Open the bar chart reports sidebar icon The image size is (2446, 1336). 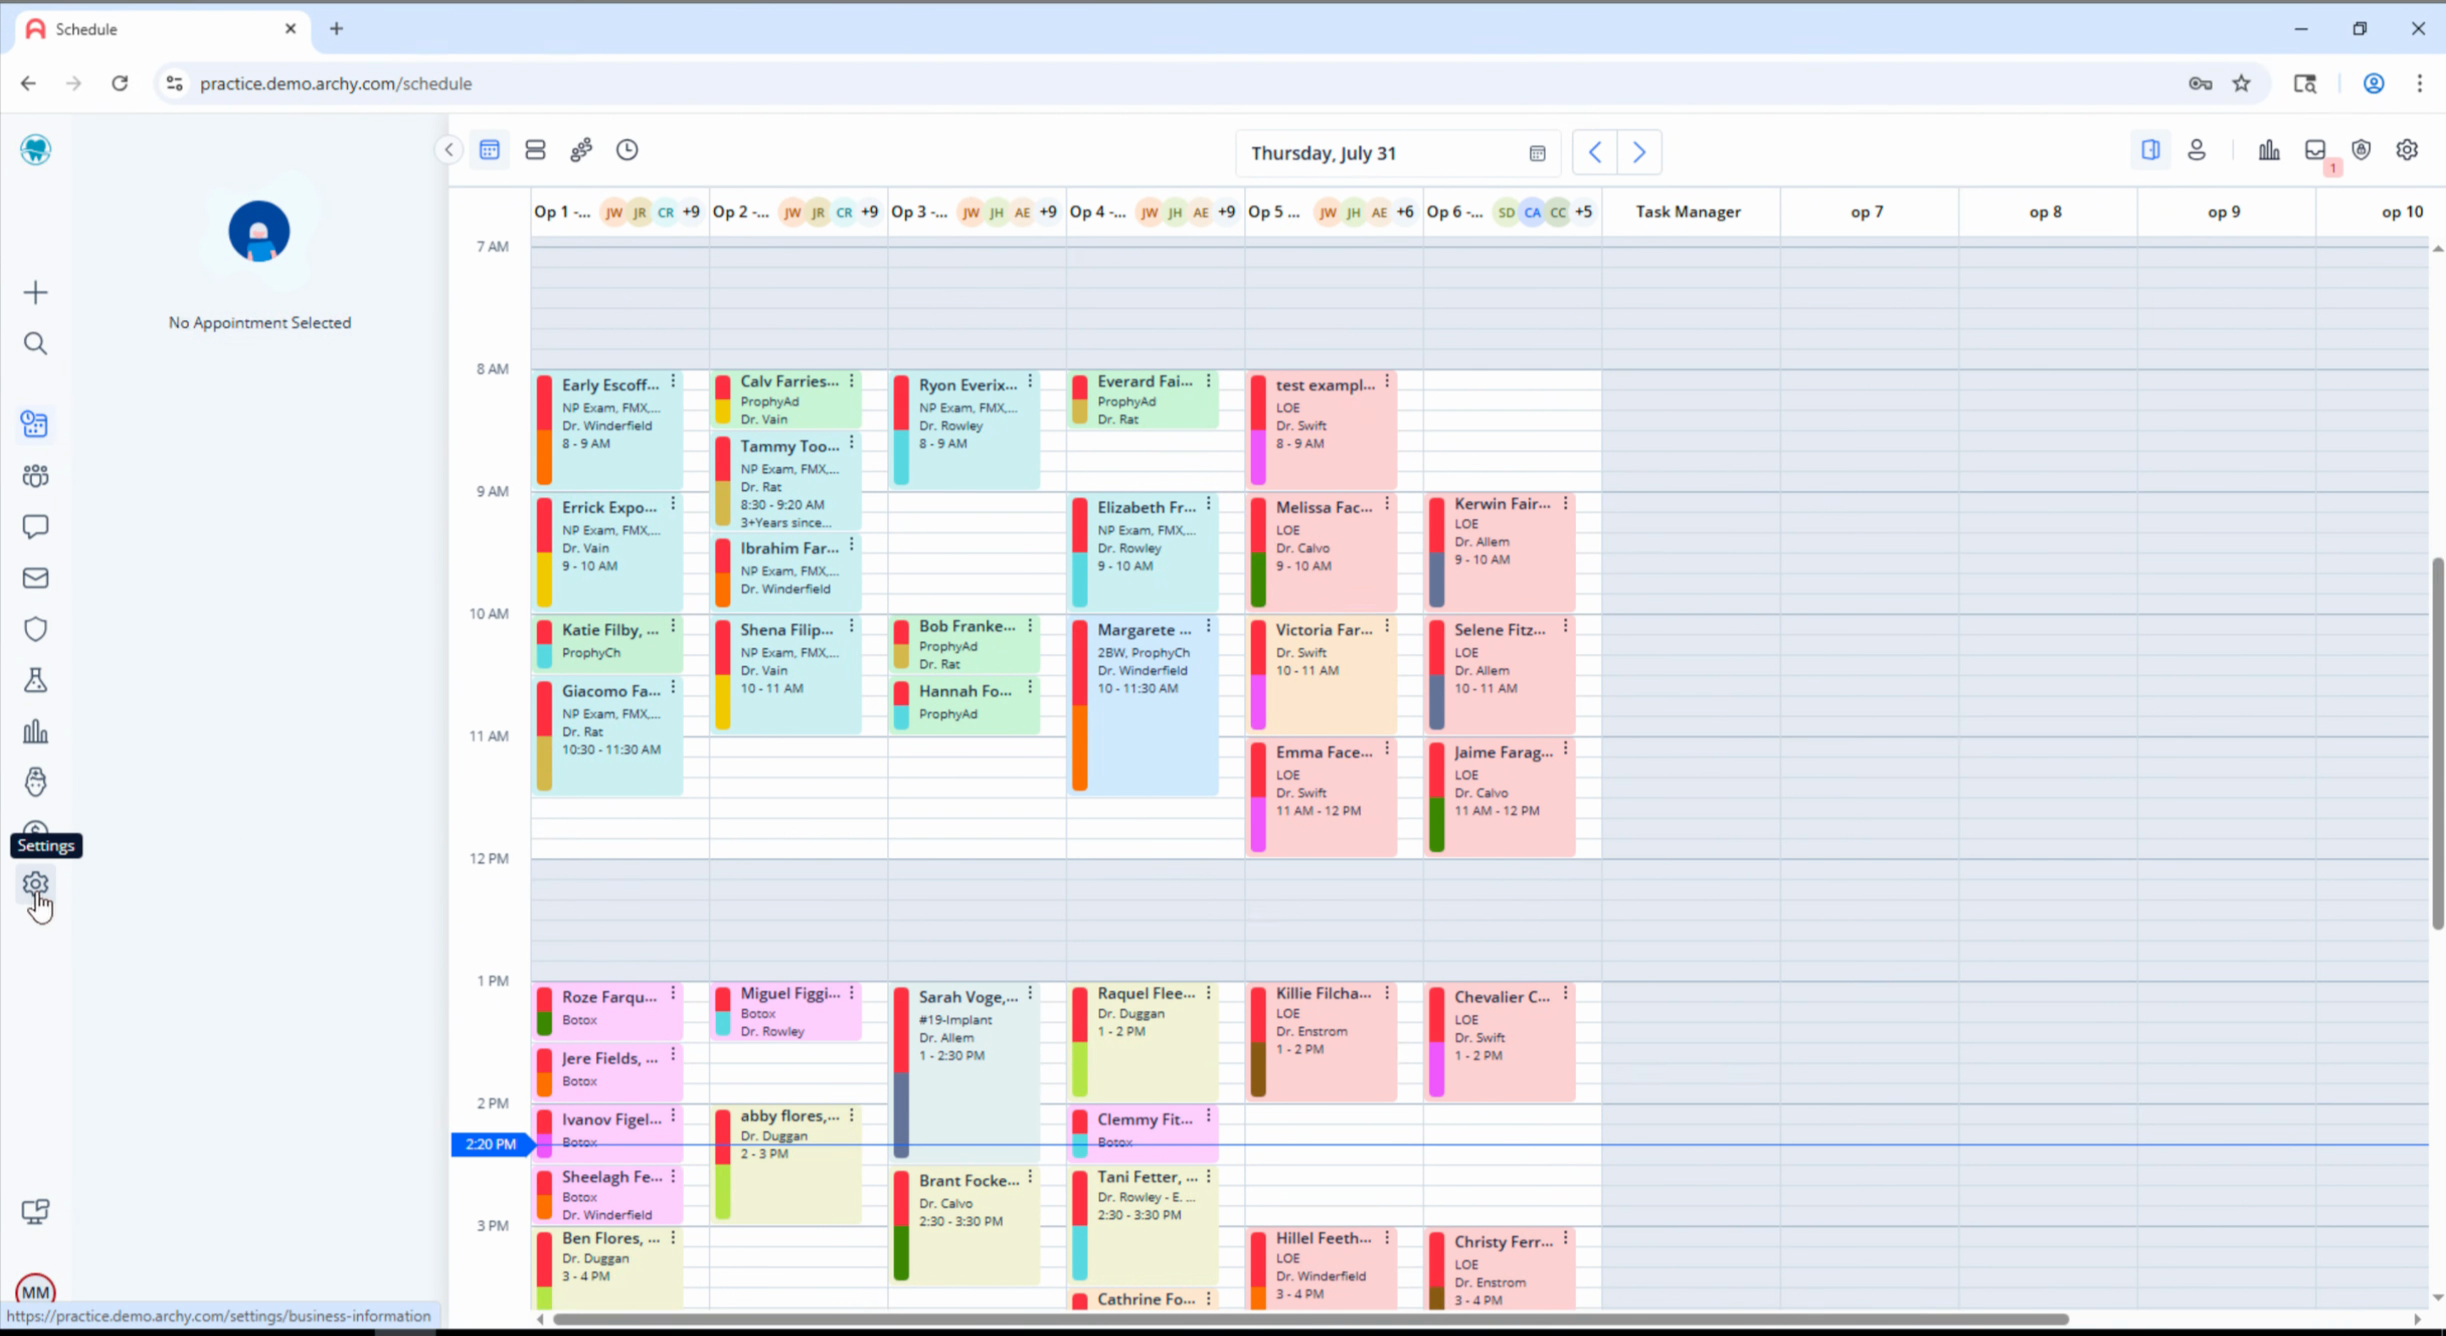35,731
